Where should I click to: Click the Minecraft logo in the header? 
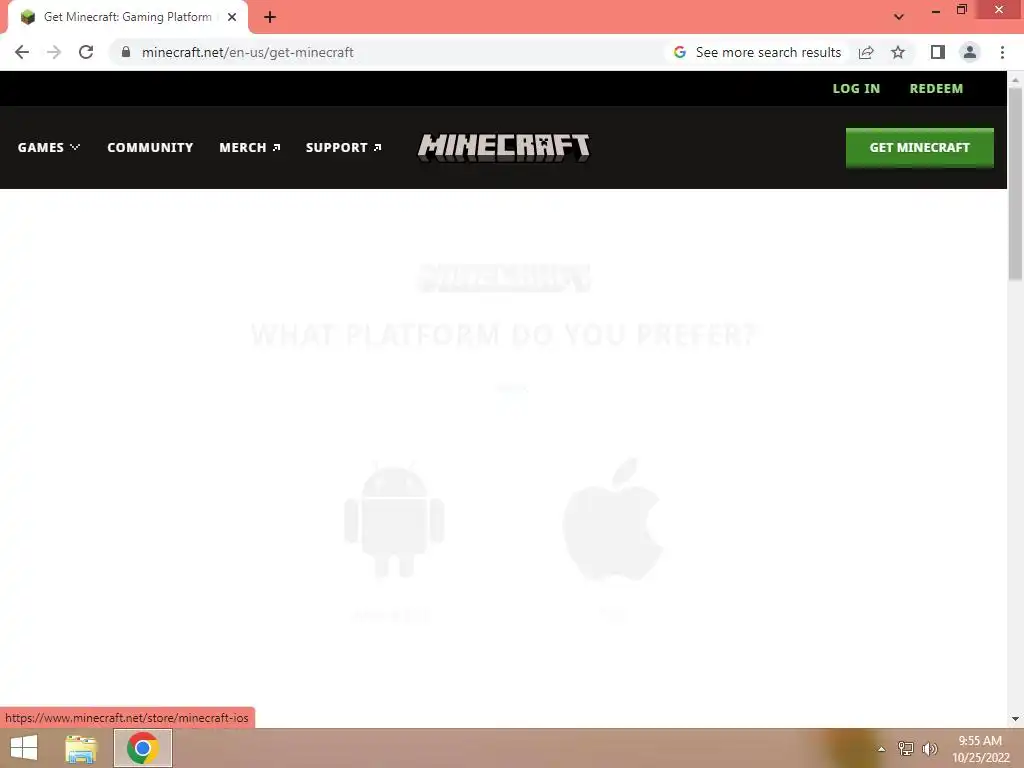(504, 148)
